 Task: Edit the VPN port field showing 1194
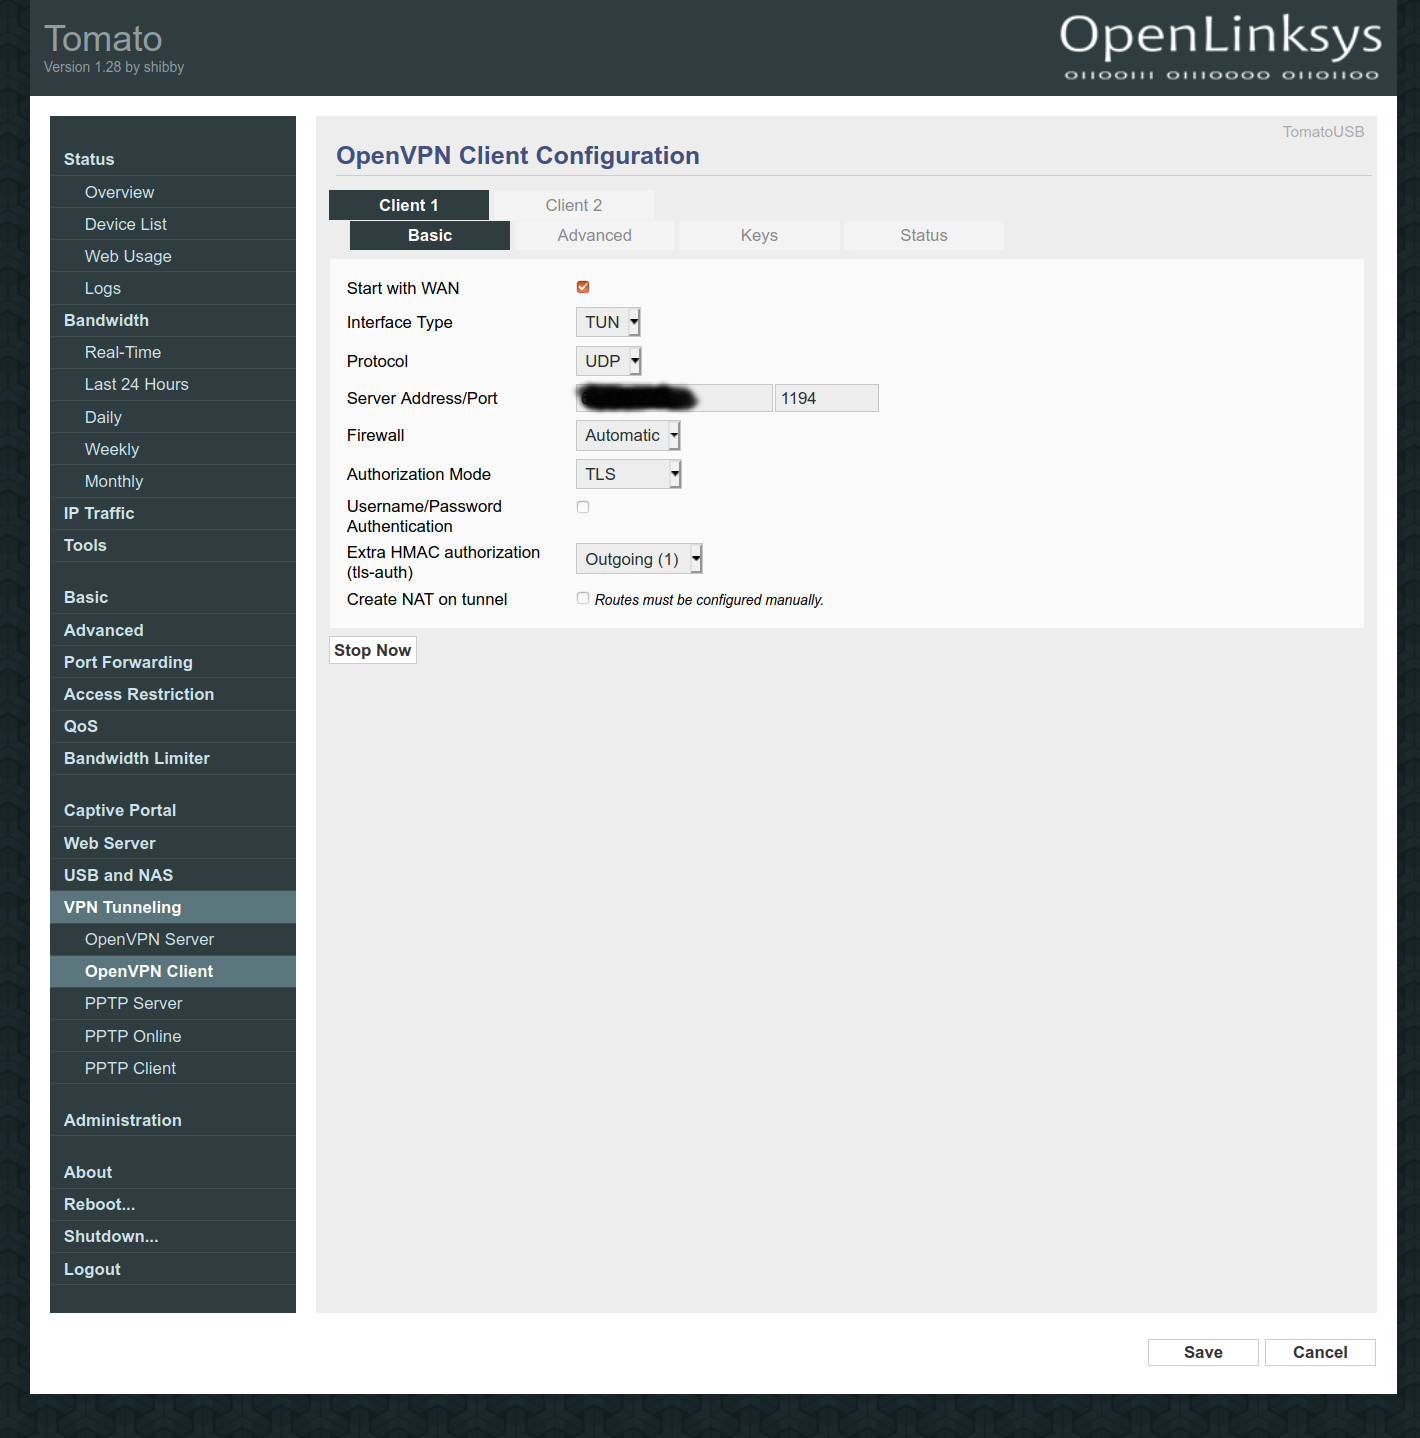(826, 397)
